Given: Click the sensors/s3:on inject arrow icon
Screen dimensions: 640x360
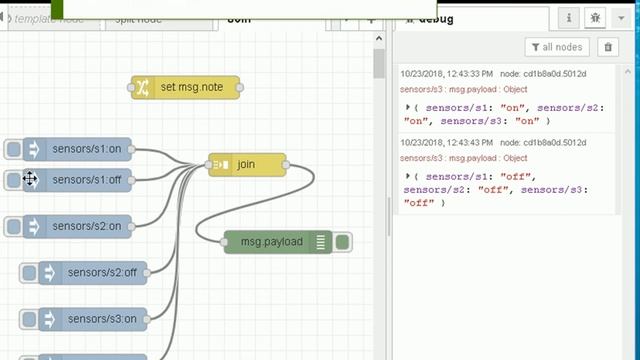Looking at the screenshot, I should tap(49, 319).
